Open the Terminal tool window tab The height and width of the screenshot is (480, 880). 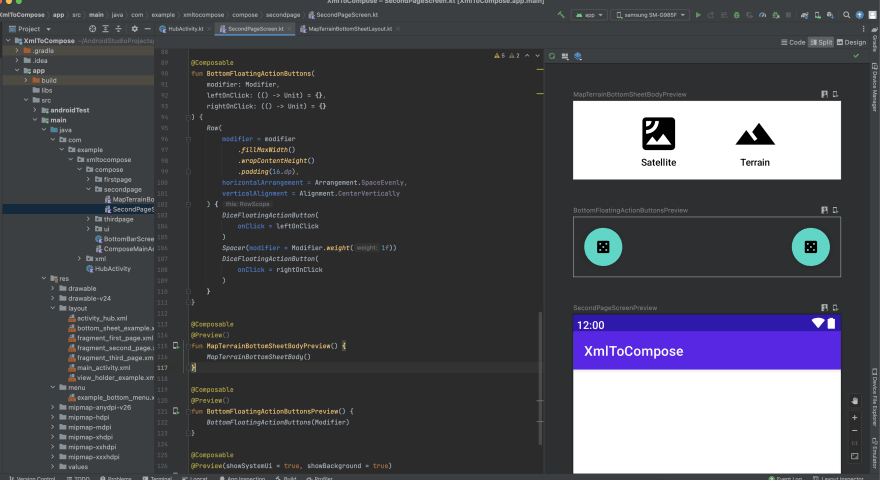(157, 478)
